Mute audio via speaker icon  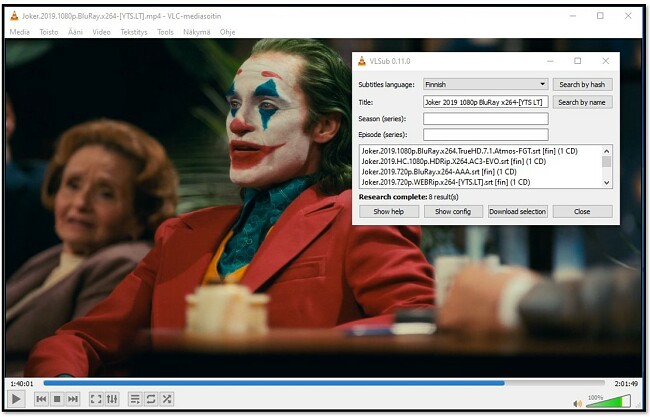click(577, 403)
